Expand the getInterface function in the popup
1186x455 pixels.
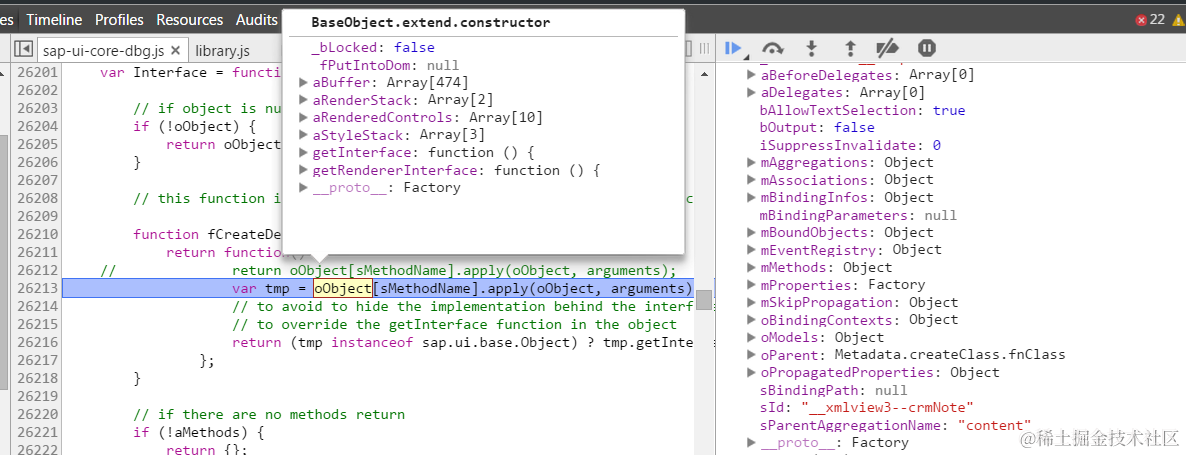click(x=304, y=152)
